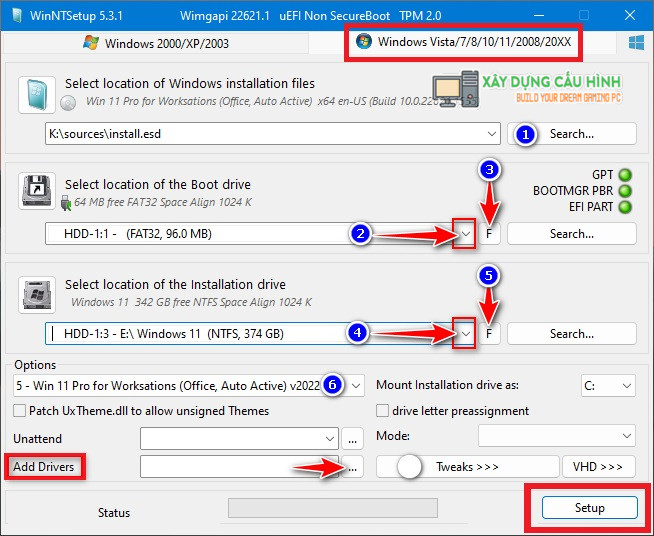Open the Mount Installation drive letter C: dropdown
The height and width of the screenshot is (536, 654).
tap(608, 385)
